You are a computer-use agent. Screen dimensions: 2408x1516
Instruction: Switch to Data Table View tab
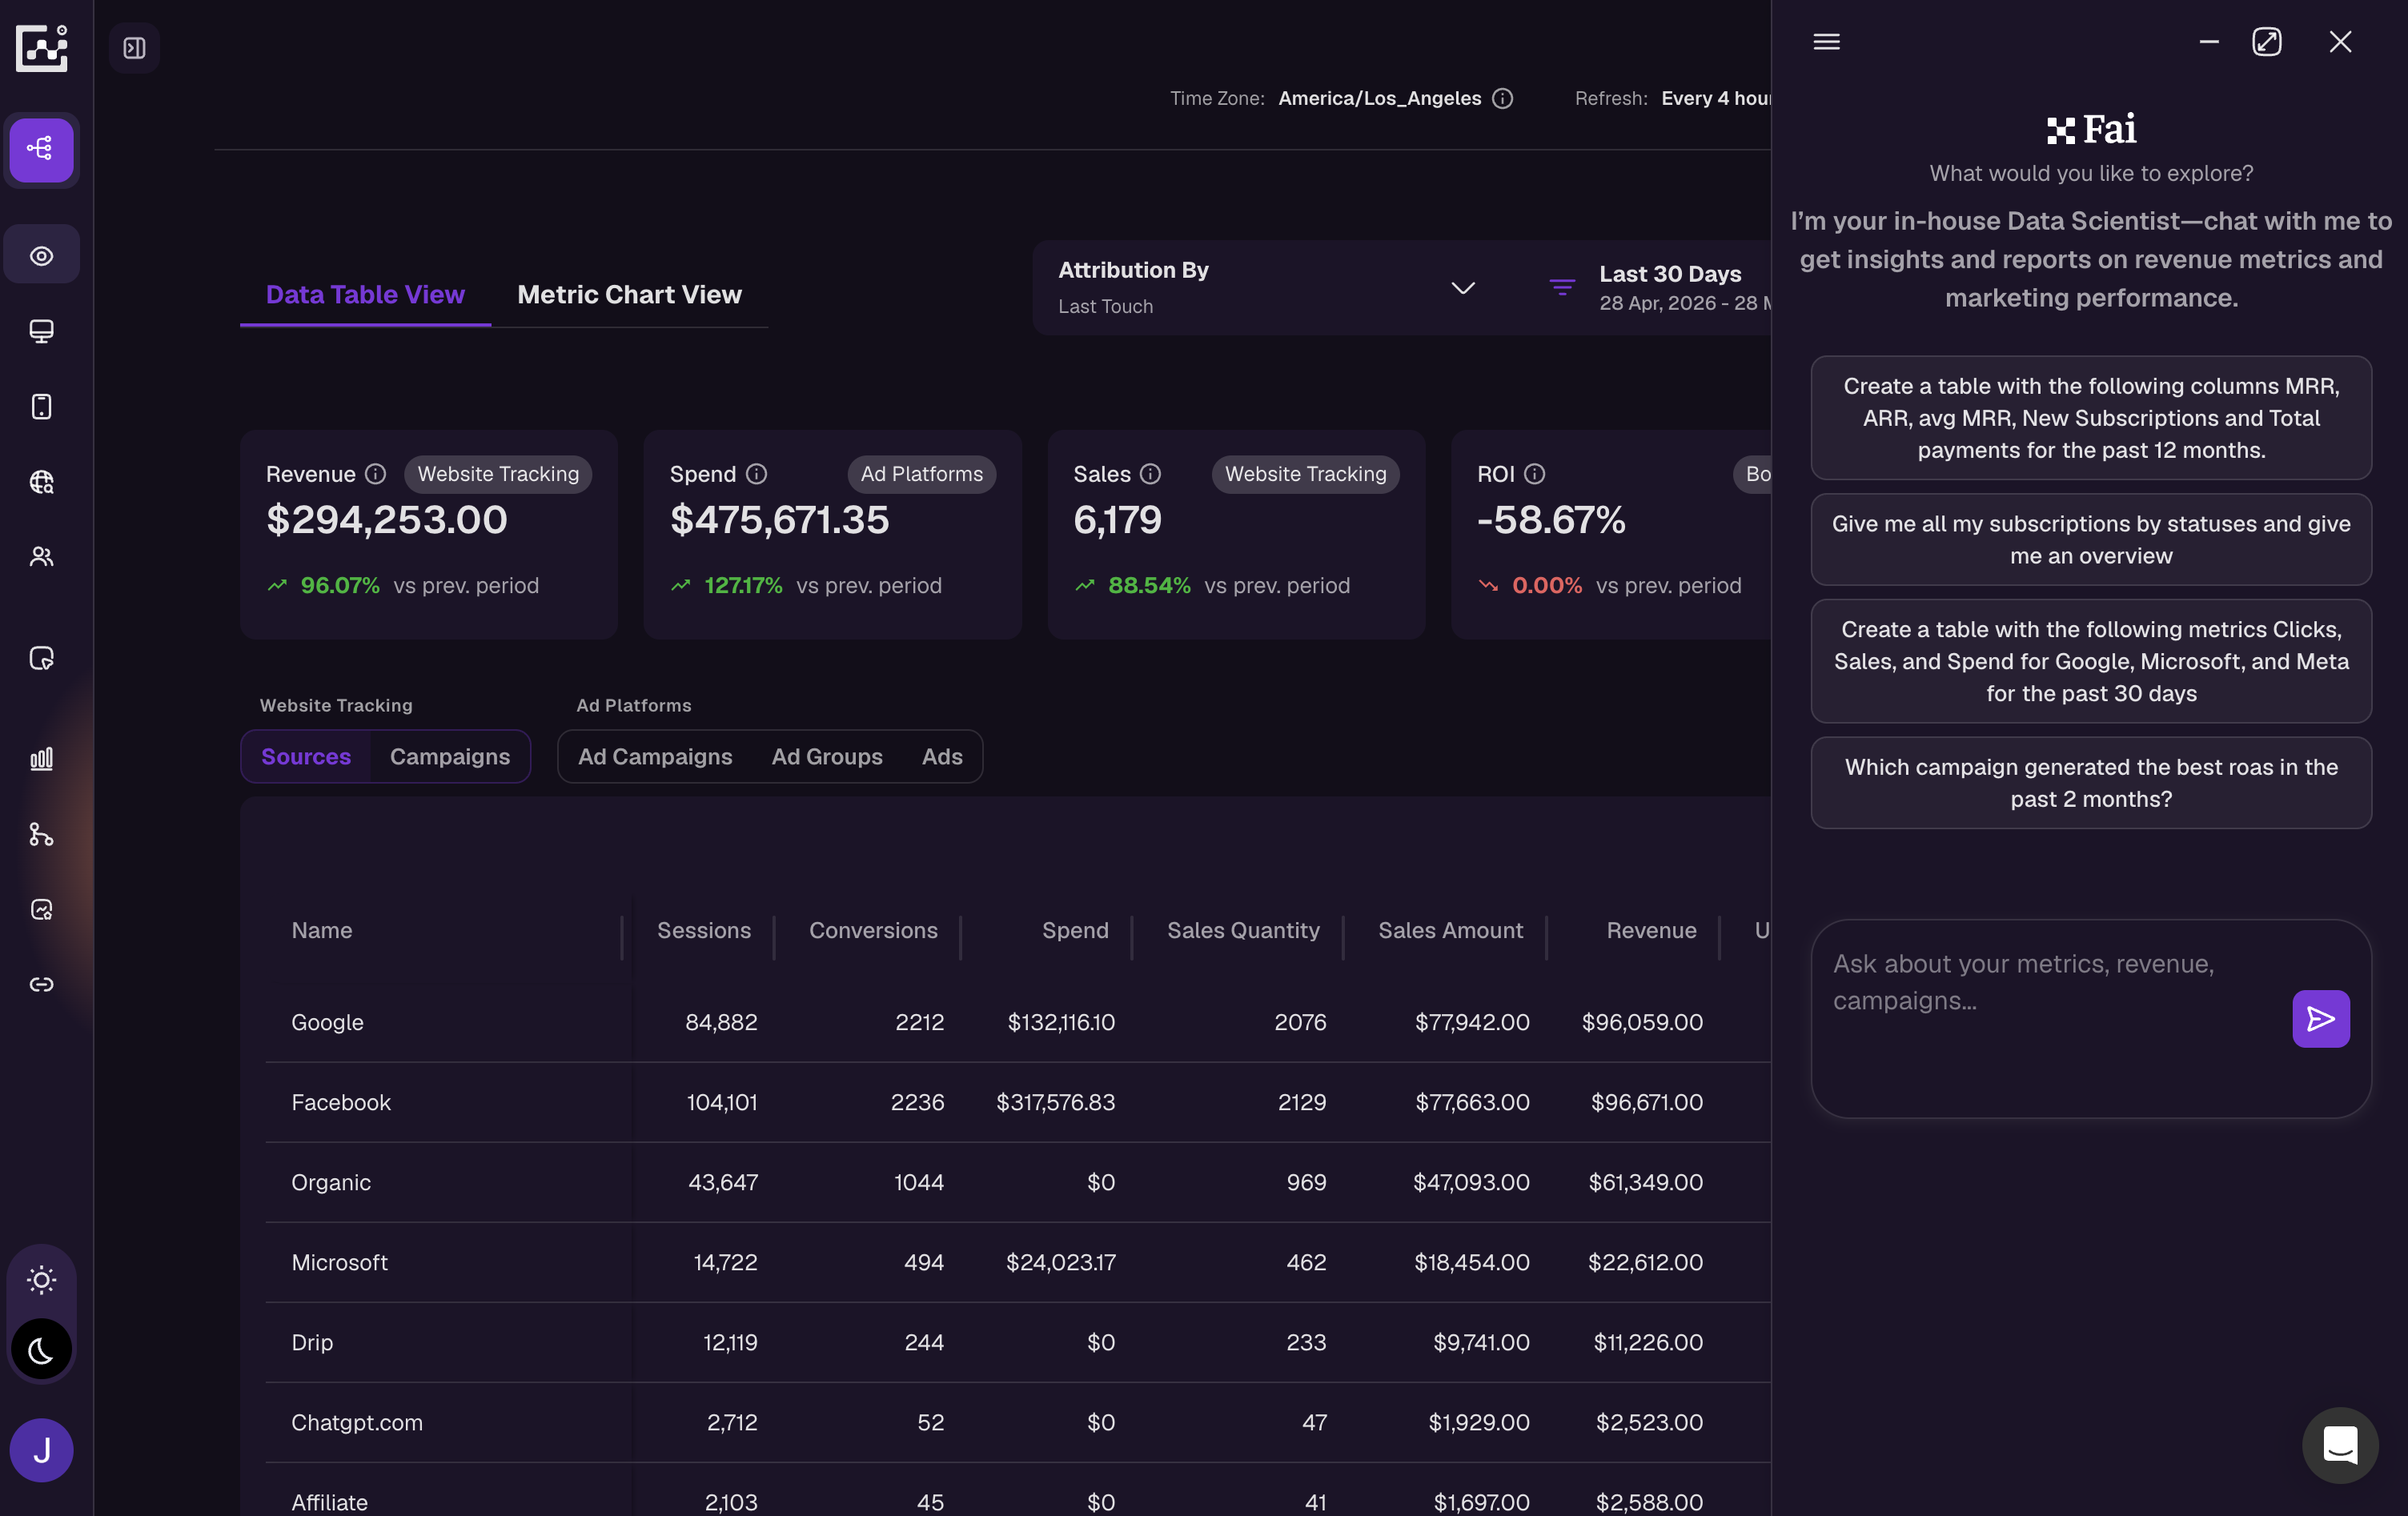pos(365,294)
